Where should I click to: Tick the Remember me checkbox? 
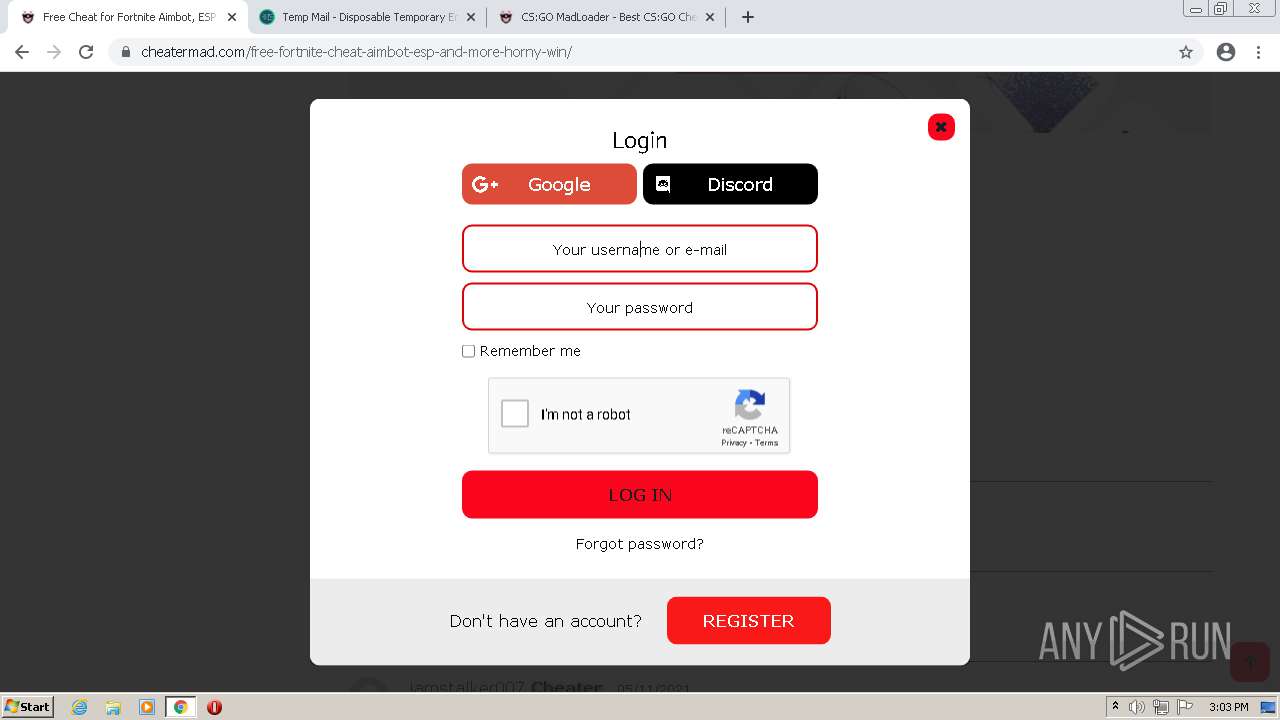(x=468, y=351)
